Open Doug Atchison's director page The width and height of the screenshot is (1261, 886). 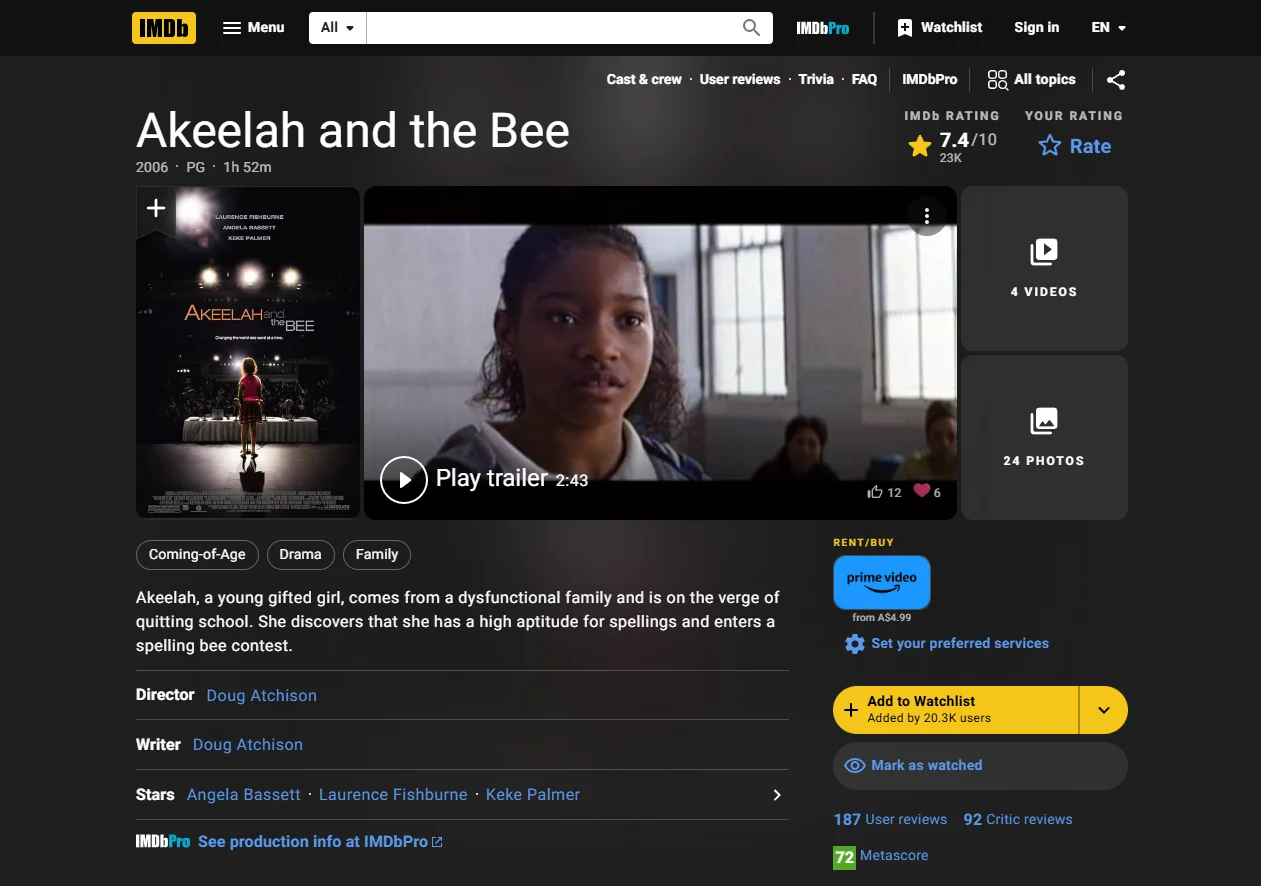(x=261, y=695)
